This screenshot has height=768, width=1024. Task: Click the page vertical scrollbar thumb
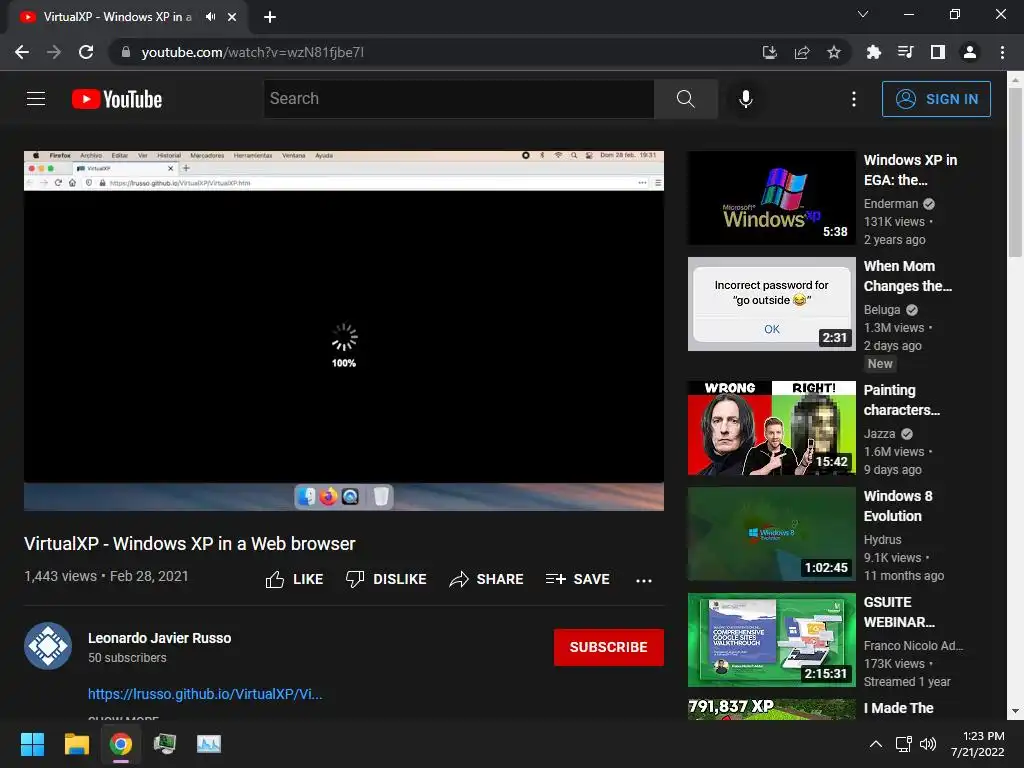point(1015,172)
